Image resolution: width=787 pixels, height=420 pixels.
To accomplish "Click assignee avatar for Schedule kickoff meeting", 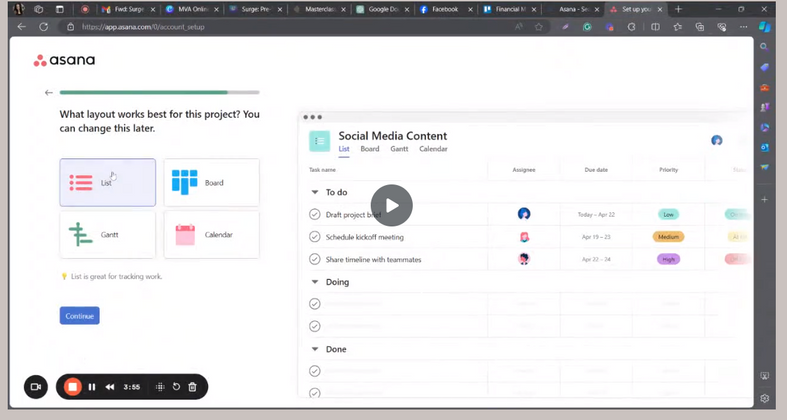I will click(x=524, y=237).
